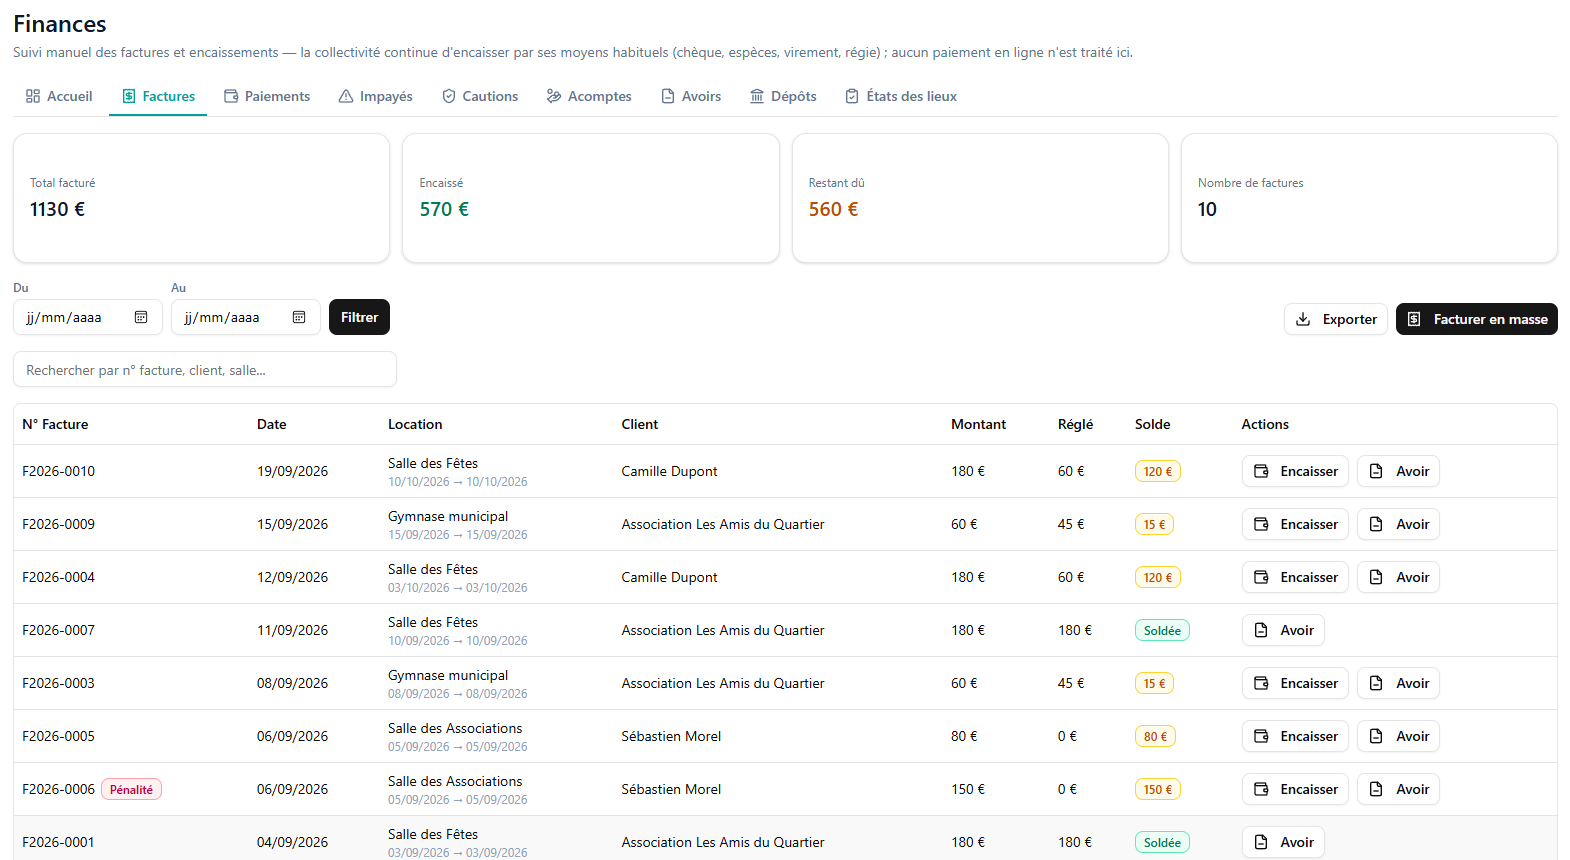Click the Encaissé 570 € amount
Viewport: 1570px width, 860px height.
(444, 209)
